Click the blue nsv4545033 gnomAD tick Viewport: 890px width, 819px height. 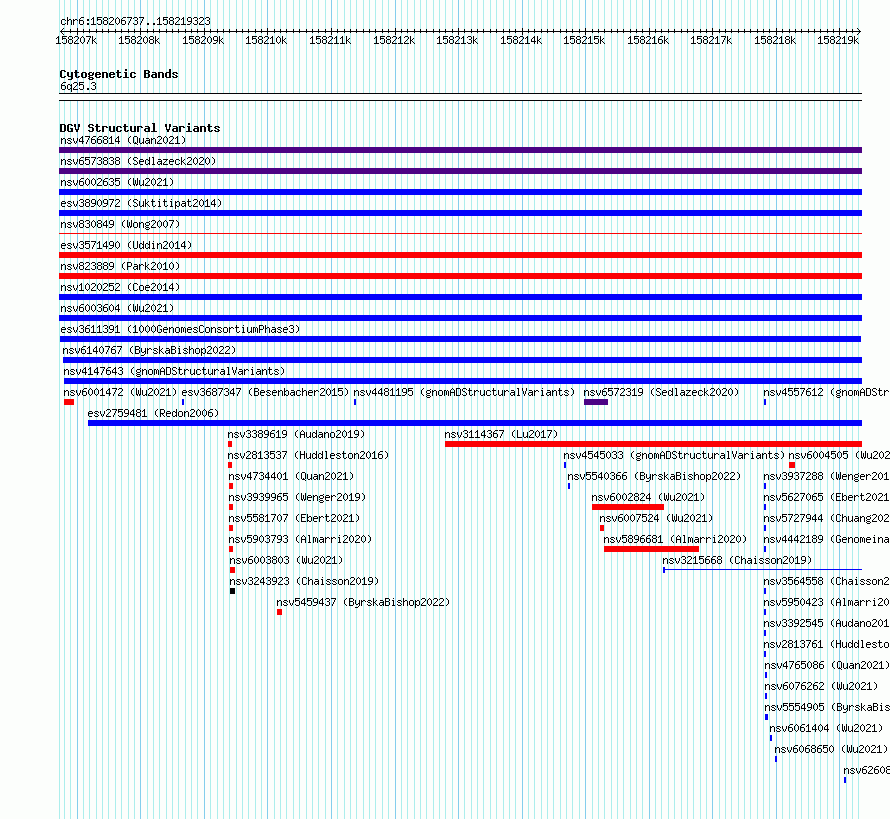pos(565,465)
